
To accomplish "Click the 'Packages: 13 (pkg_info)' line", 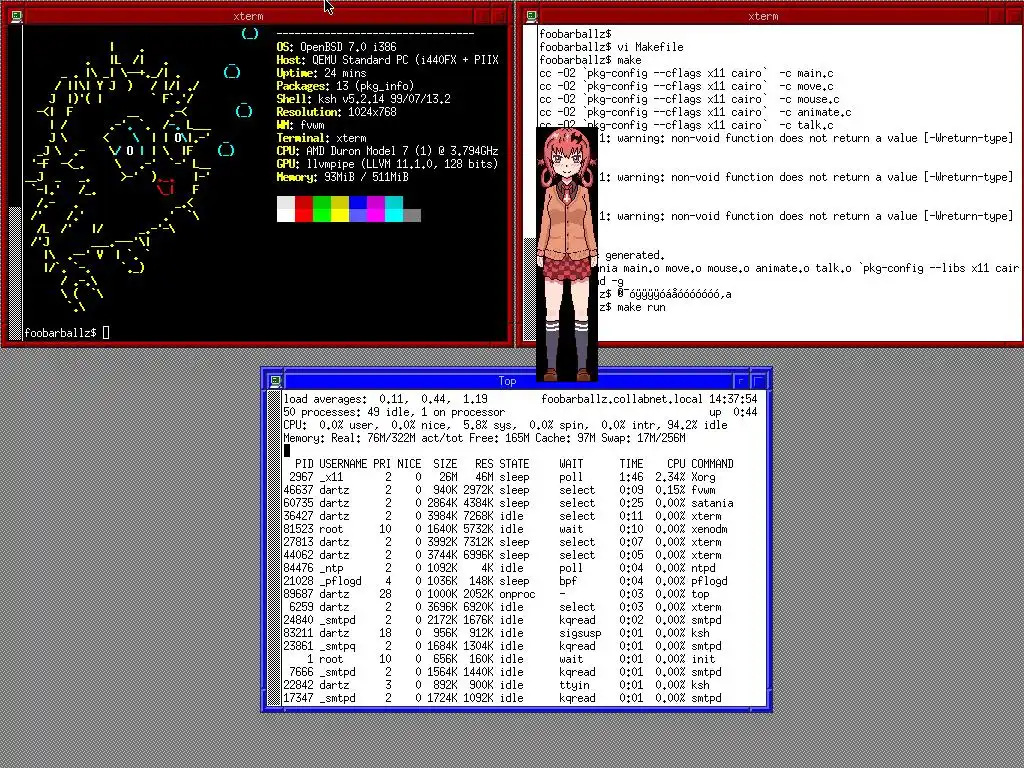I will click(345, 86).
